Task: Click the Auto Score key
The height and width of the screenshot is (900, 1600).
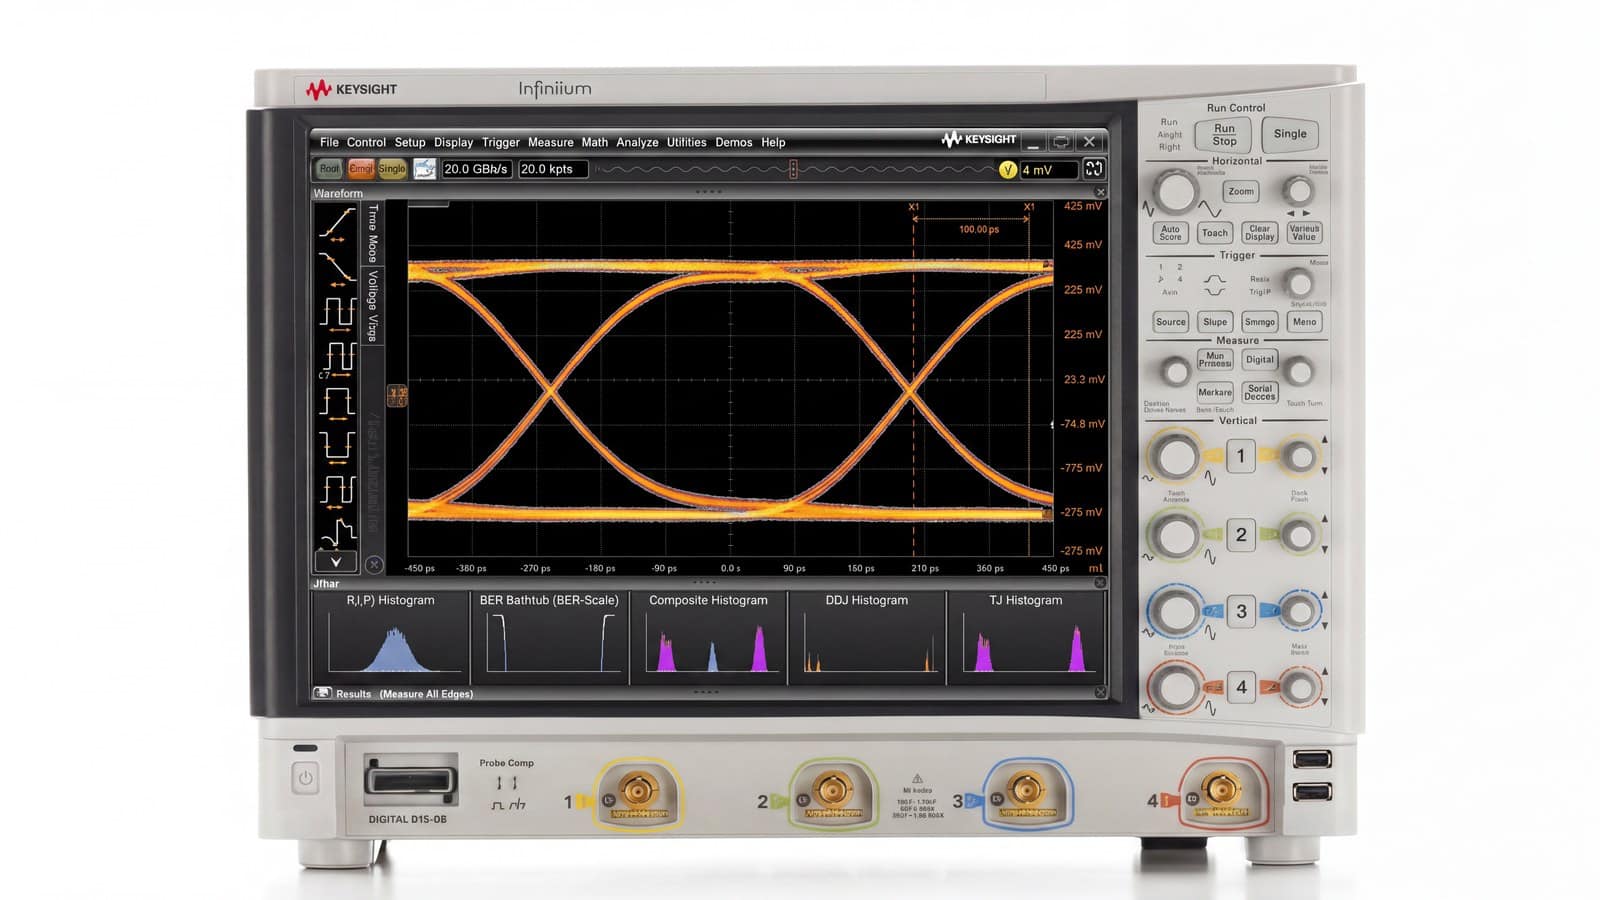Action: click(x=1170, y=233)
